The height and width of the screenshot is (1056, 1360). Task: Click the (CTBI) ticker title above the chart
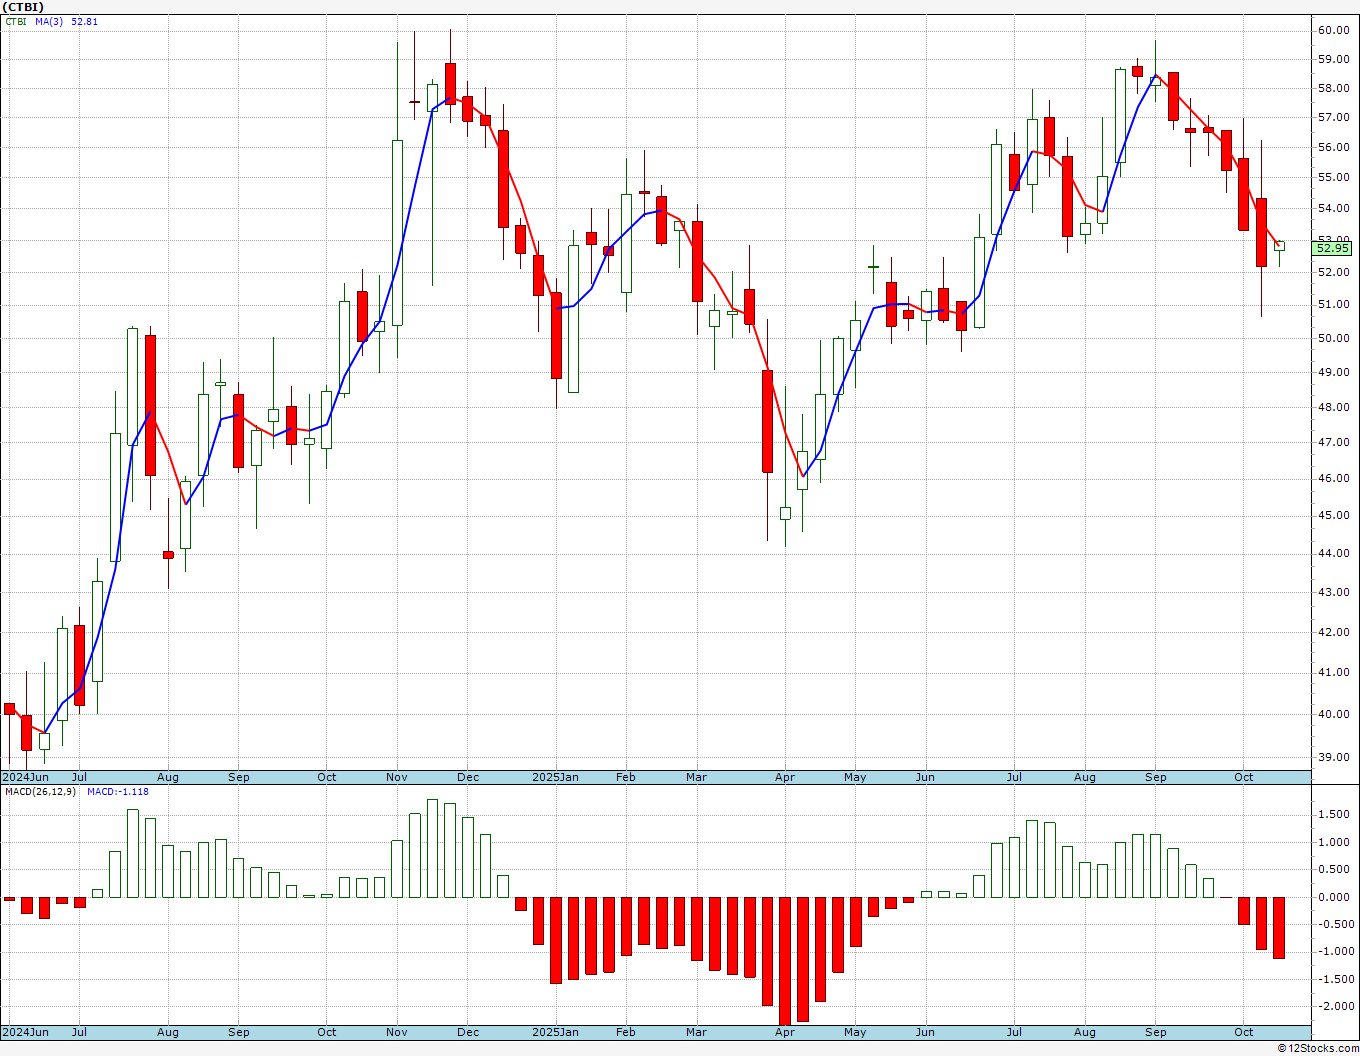(24, 7)
